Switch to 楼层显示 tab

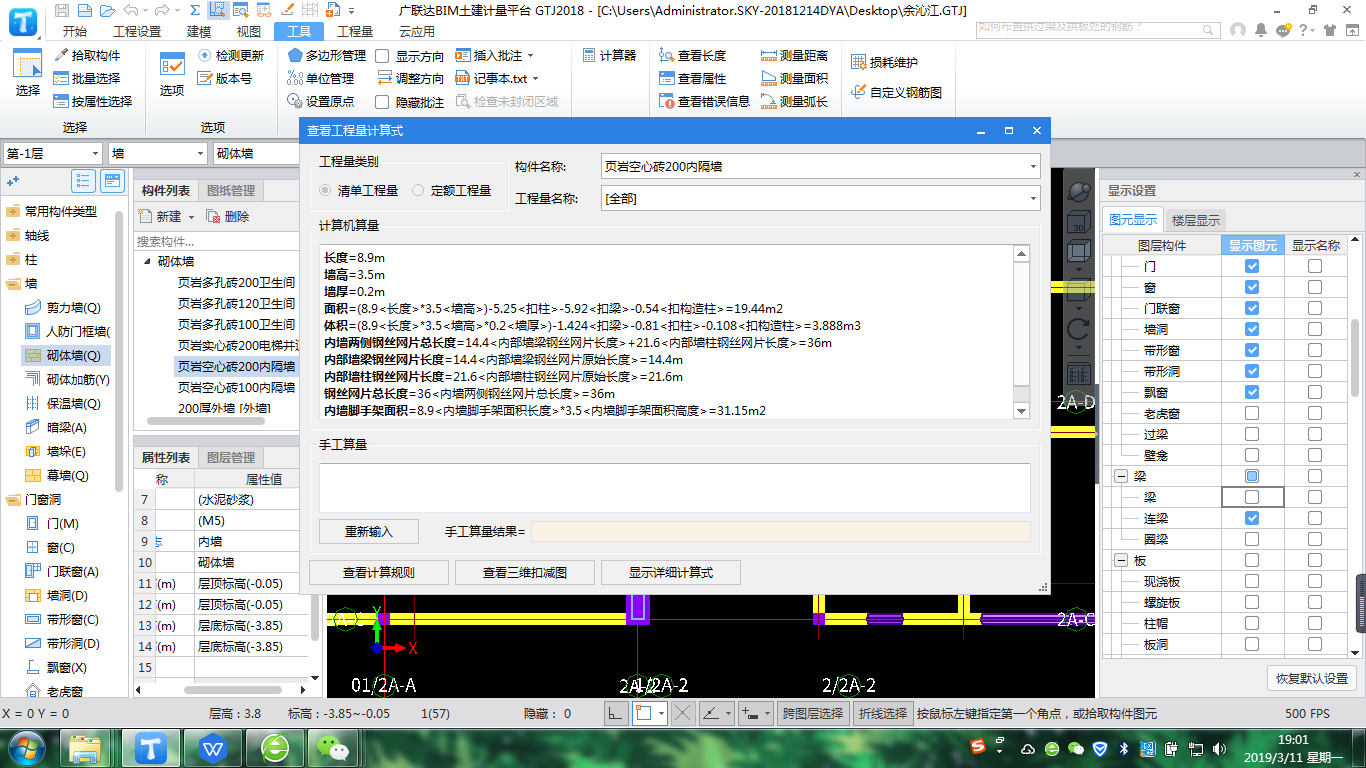coord(1196,220)
